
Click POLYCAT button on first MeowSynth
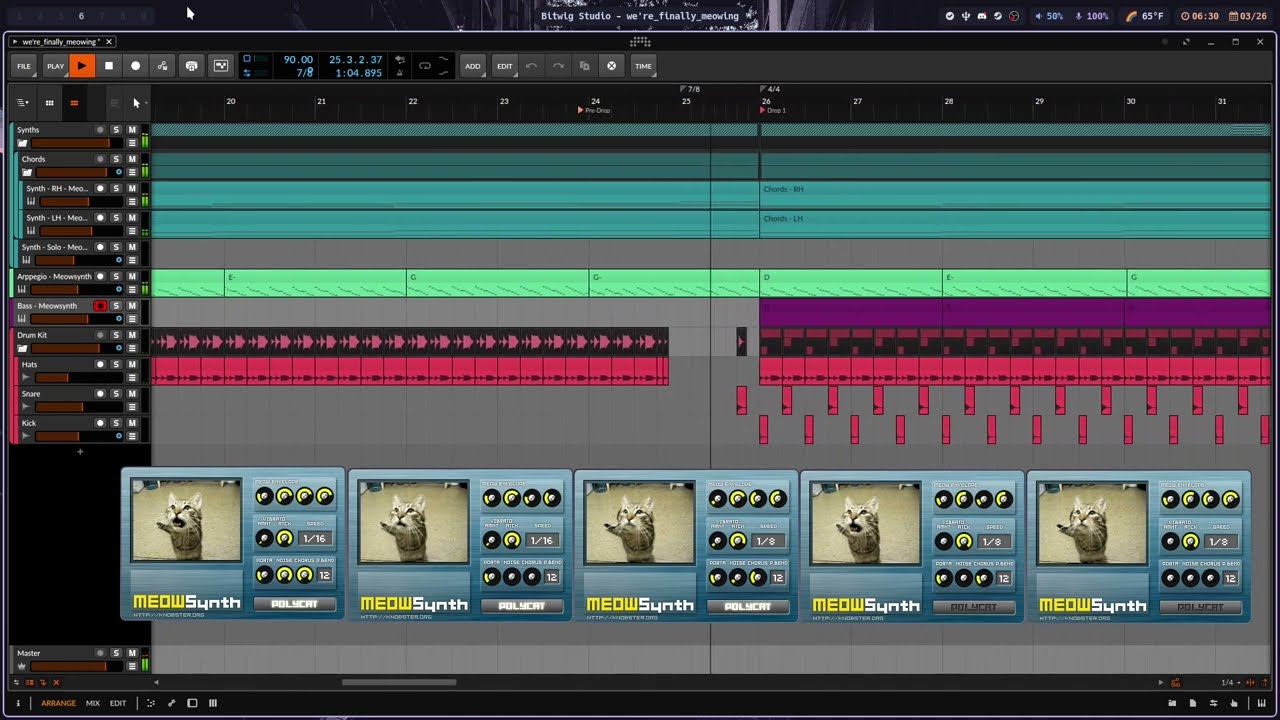[295, 604]
